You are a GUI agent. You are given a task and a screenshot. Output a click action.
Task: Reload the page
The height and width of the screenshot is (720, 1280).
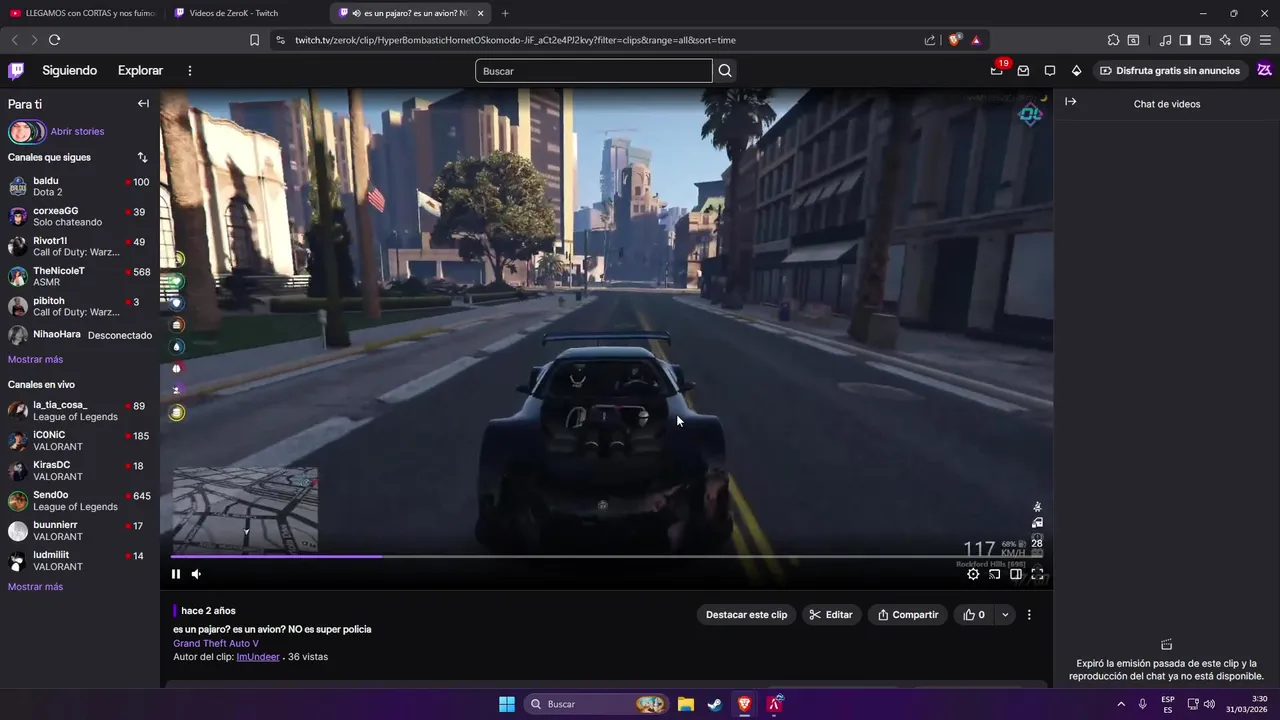(x=54, y=40)
